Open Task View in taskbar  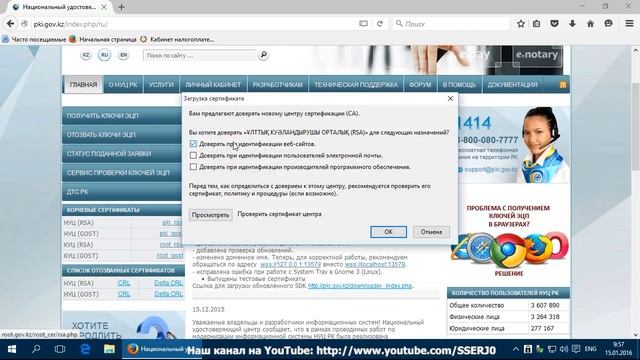[x=60, y=349]
